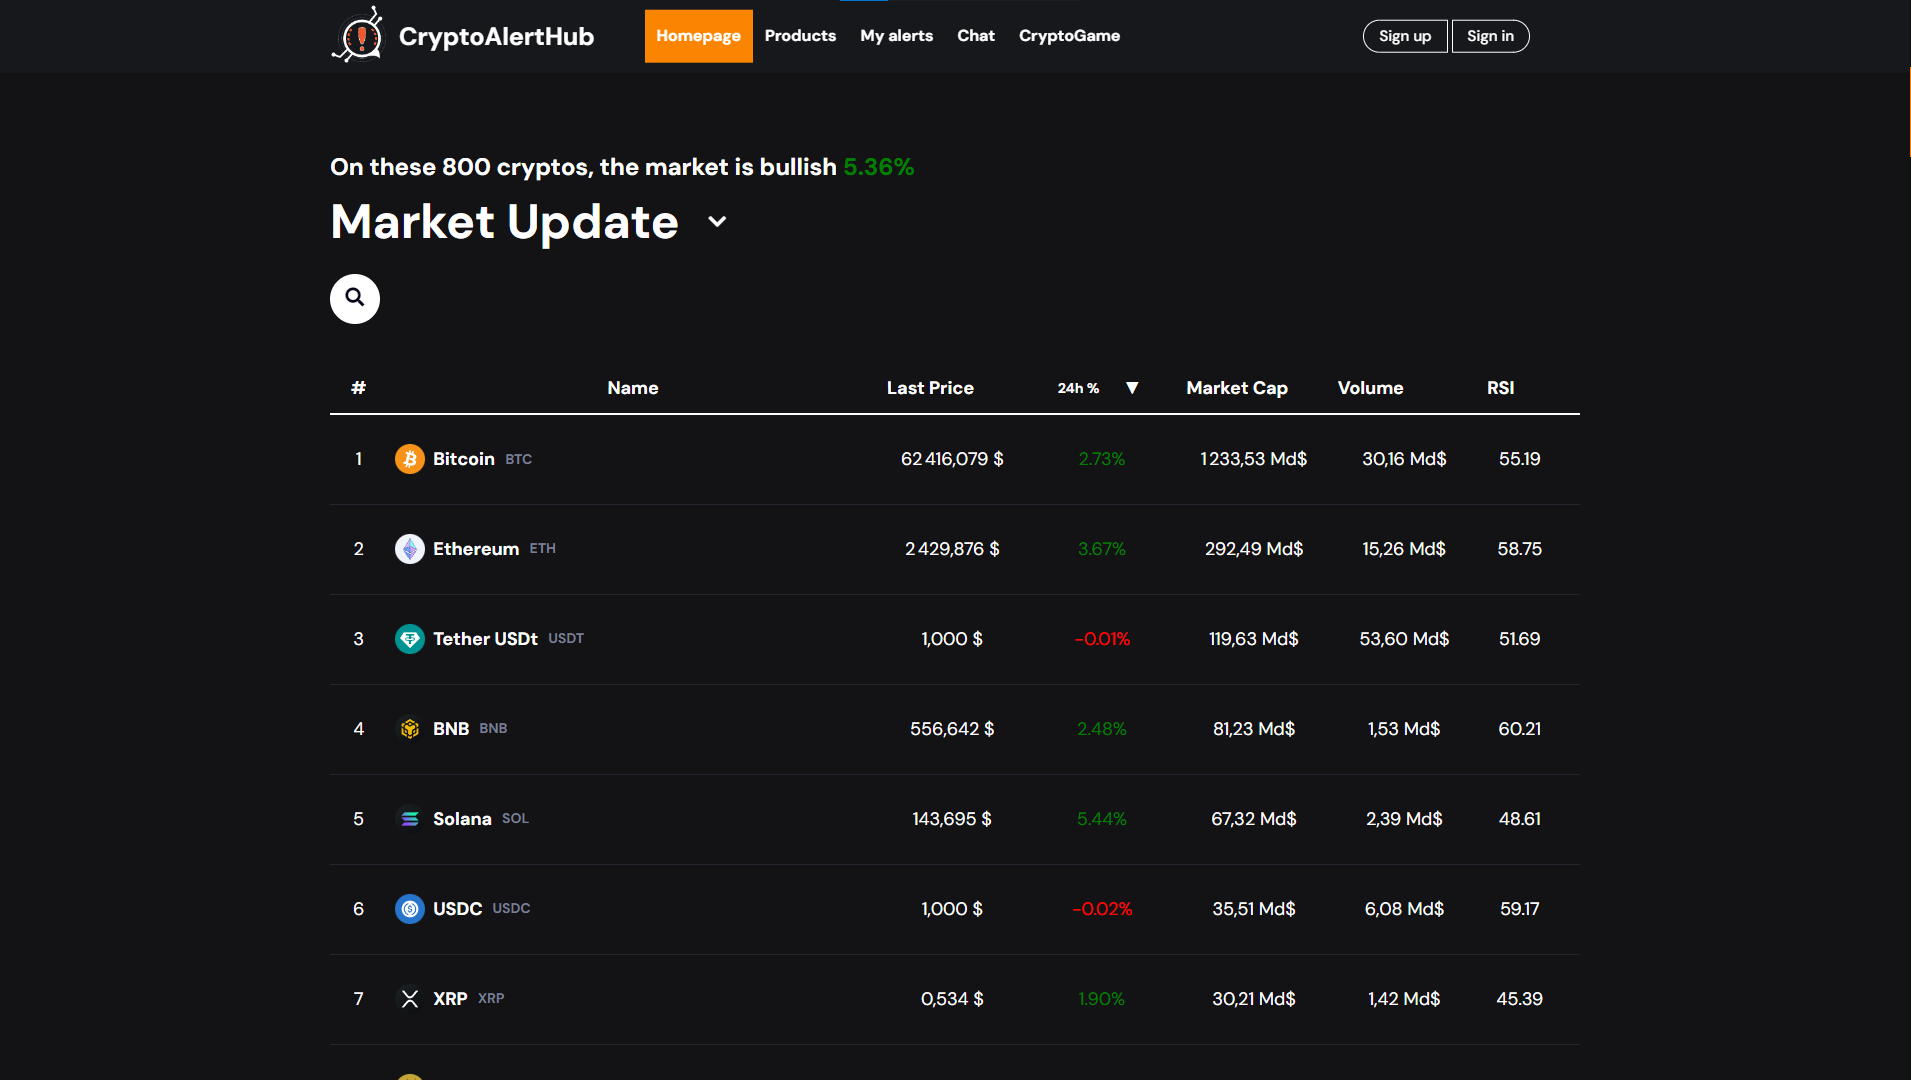The width and height of the screenshot is (1911, 1080).
Task: Click Solana's last price 143,695 $
Action: (952, 819)
